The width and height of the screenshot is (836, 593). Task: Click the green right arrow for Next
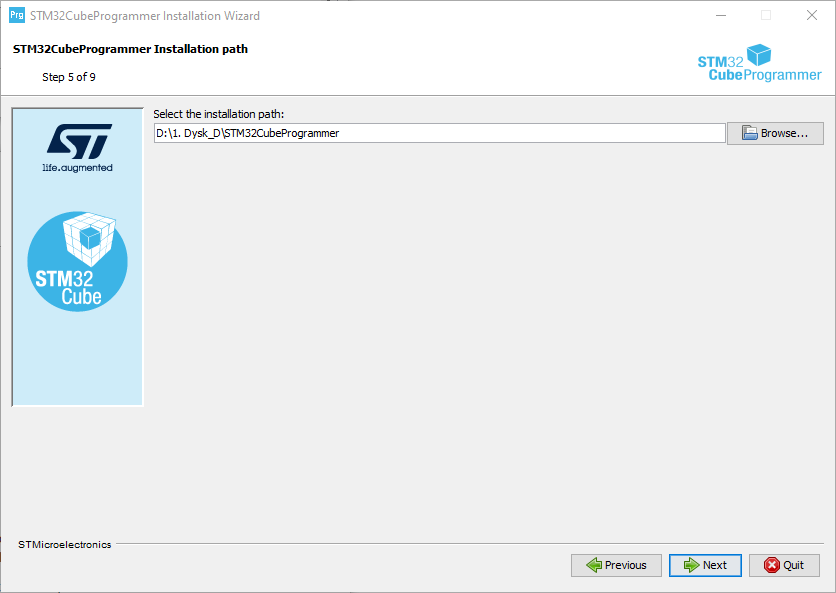pos(690,565)
